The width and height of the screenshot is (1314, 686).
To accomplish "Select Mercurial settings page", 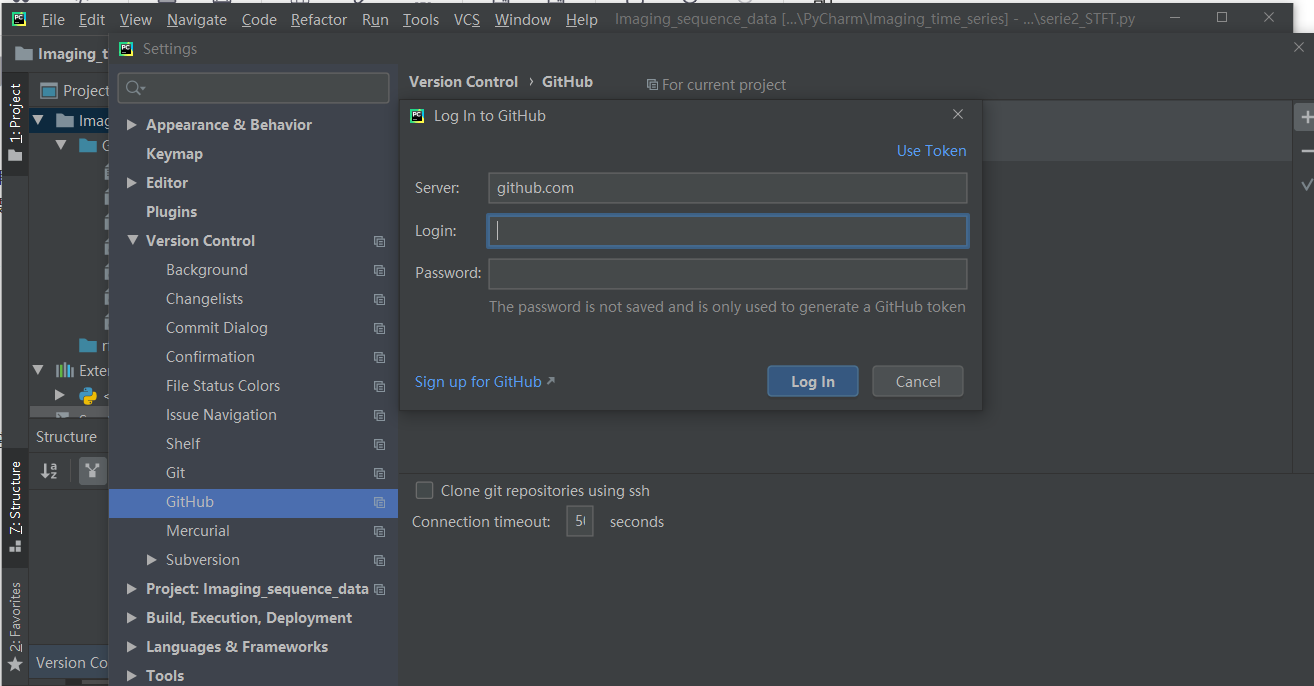I will pos(198,531).
